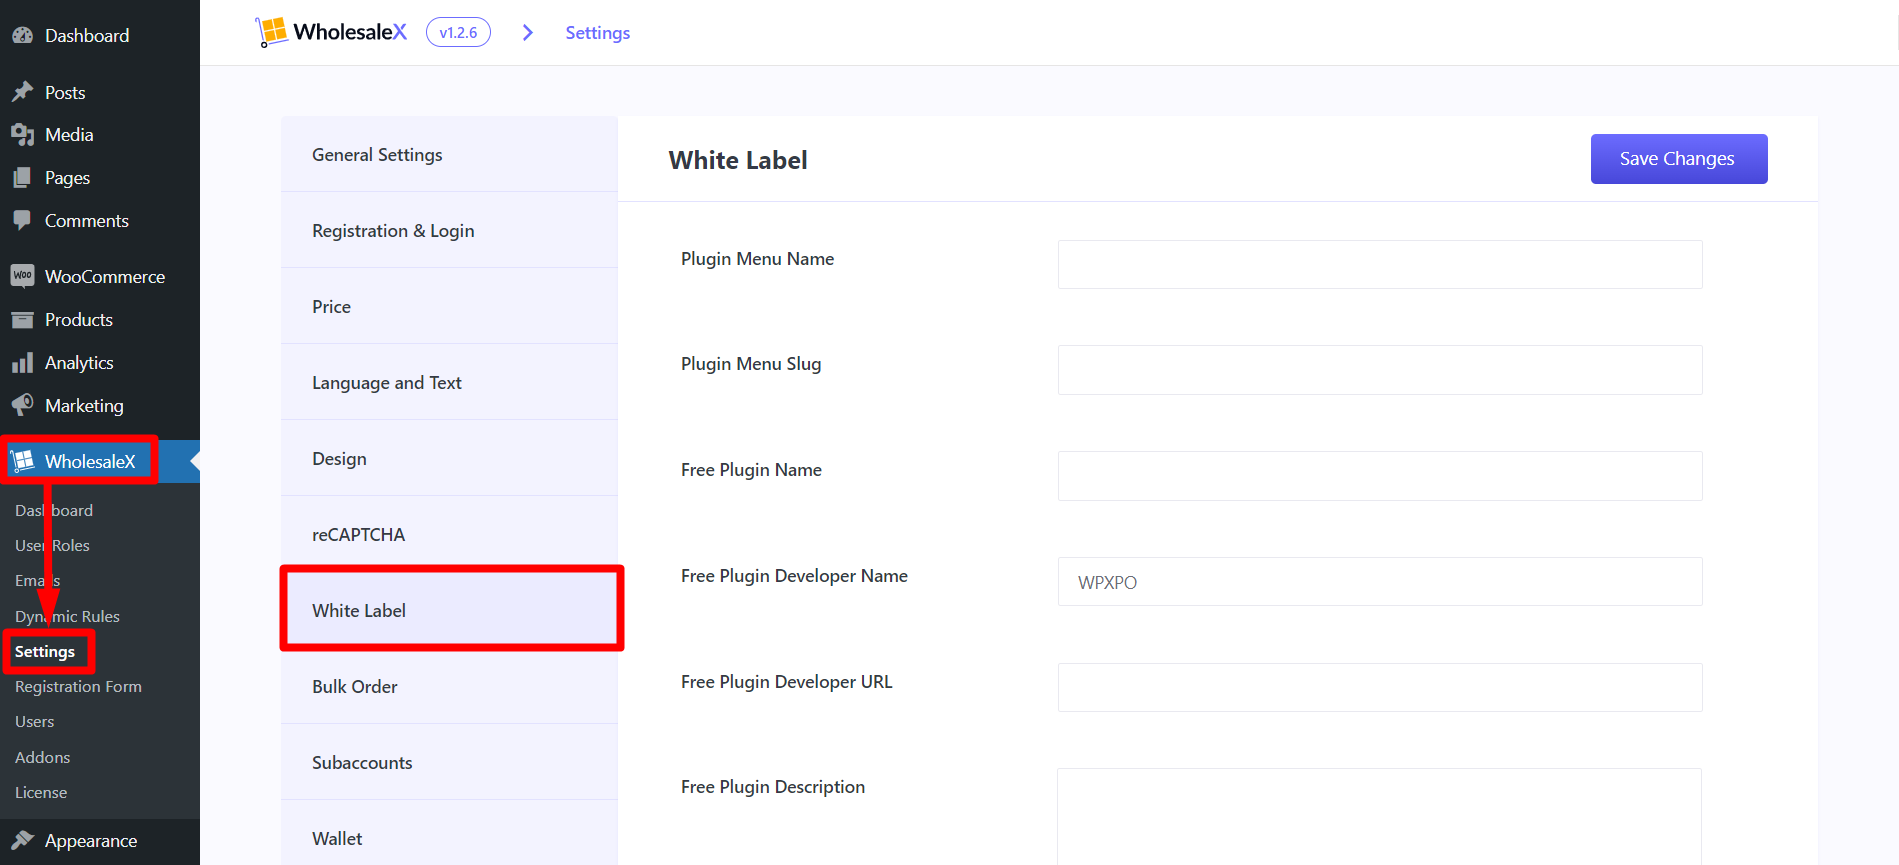Screen dimensions: 1899x865
Task: Switch to Design settings tab
Action: 449,458
